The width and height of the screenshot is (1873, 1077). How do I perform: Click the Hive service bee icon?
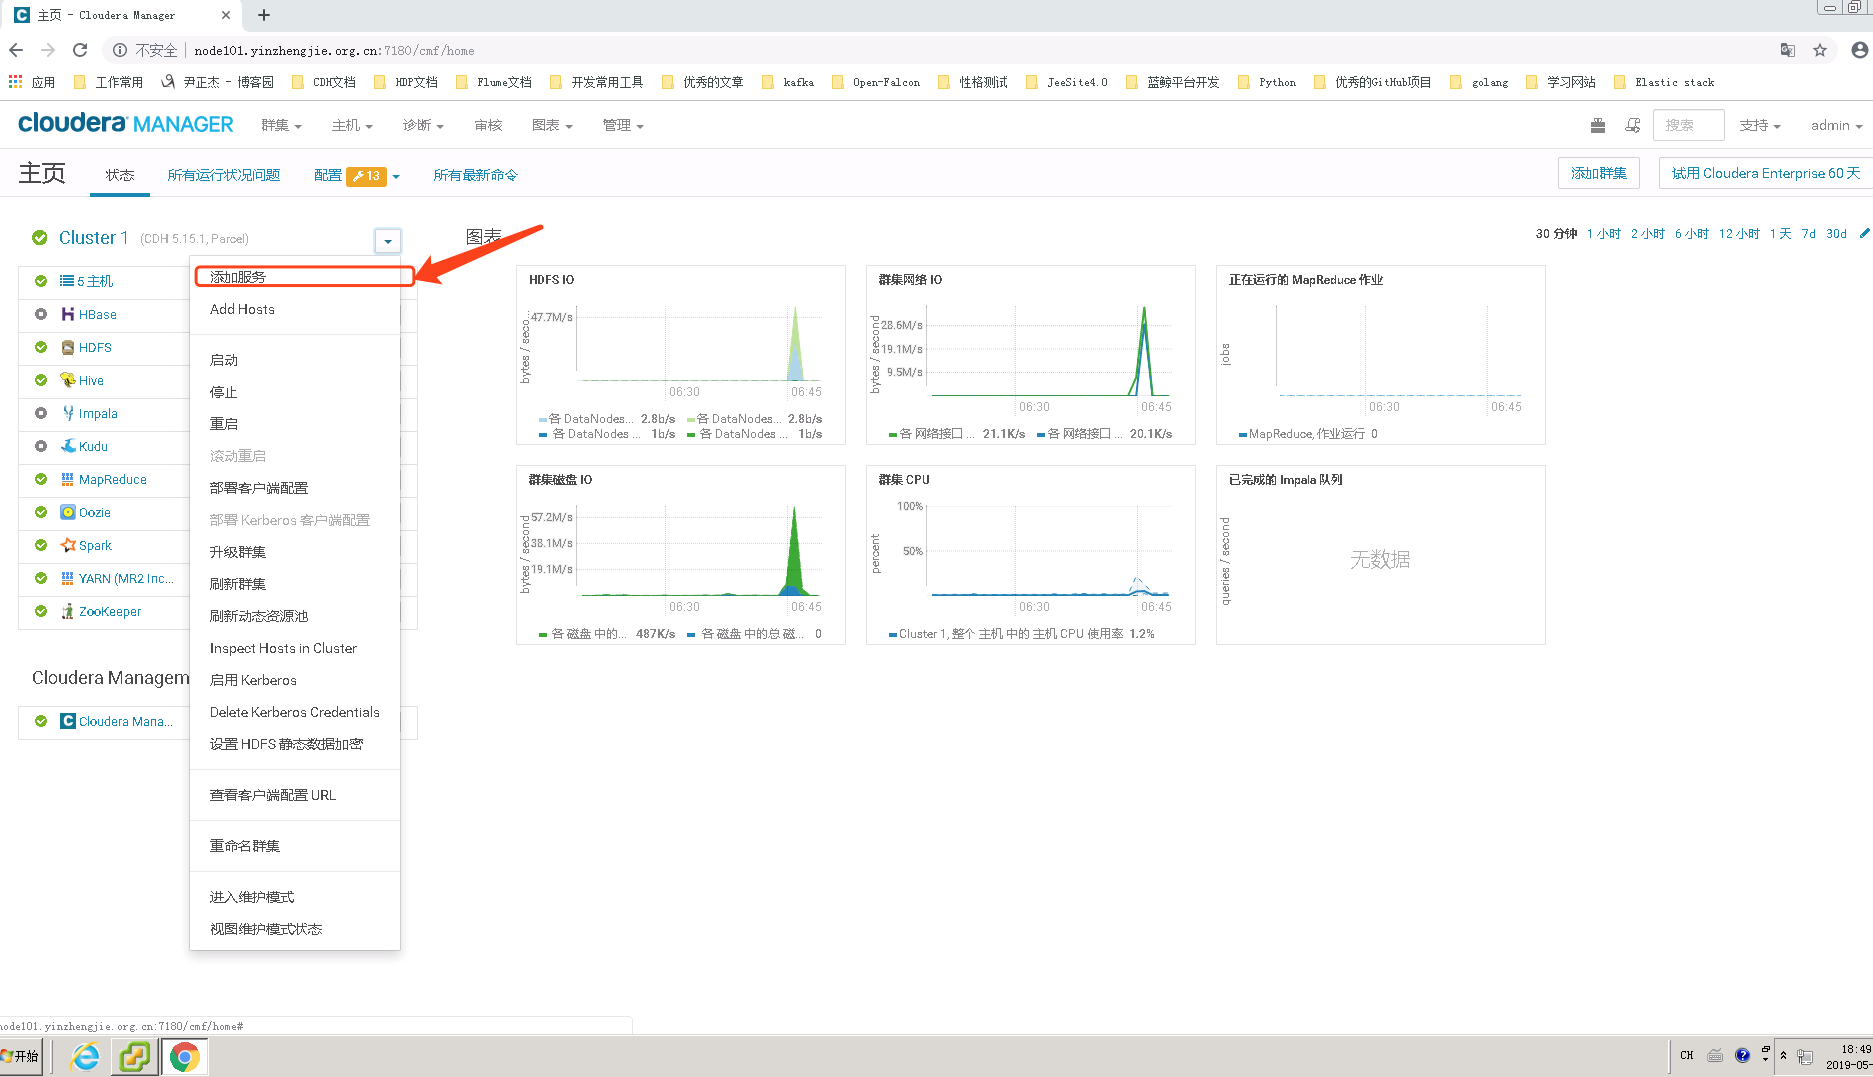[x=66, y=380]
